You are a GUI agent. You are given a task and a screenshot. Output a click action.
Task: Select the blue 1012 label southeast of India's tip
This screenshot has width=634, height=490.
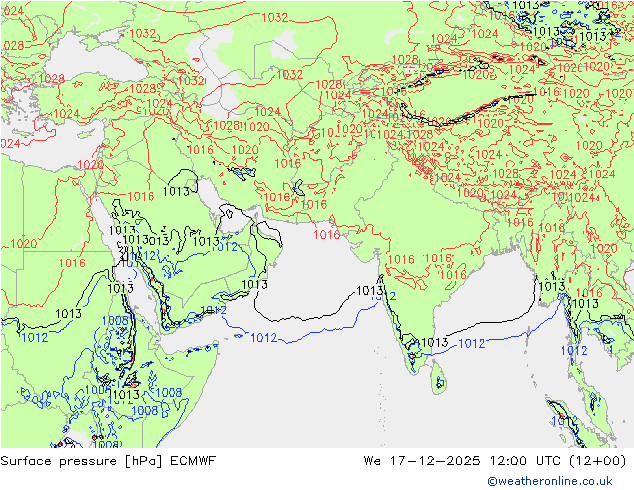(x=471, y=344)
